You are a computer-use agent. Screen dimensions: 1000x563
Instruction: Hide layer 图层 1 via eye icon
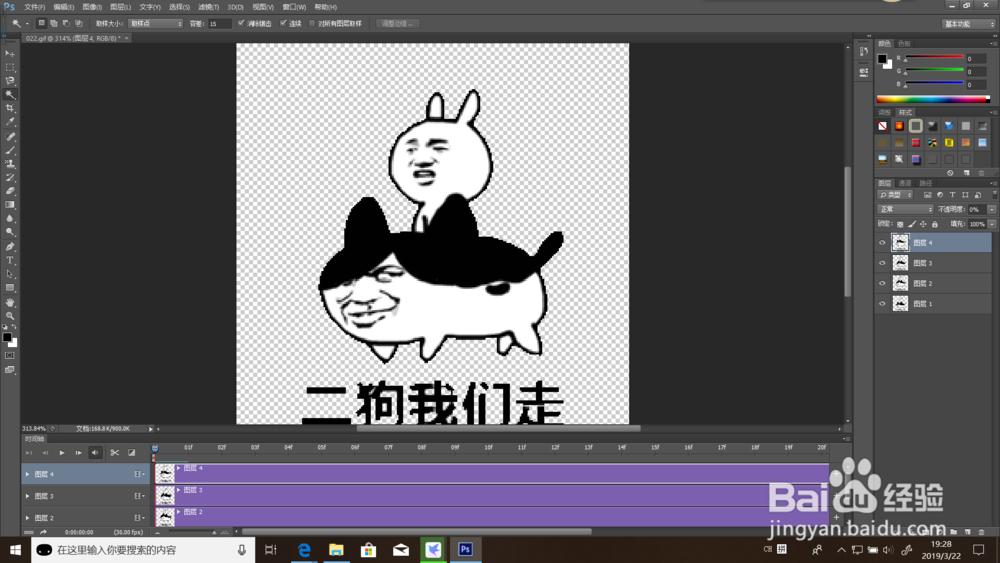point(883,304)
